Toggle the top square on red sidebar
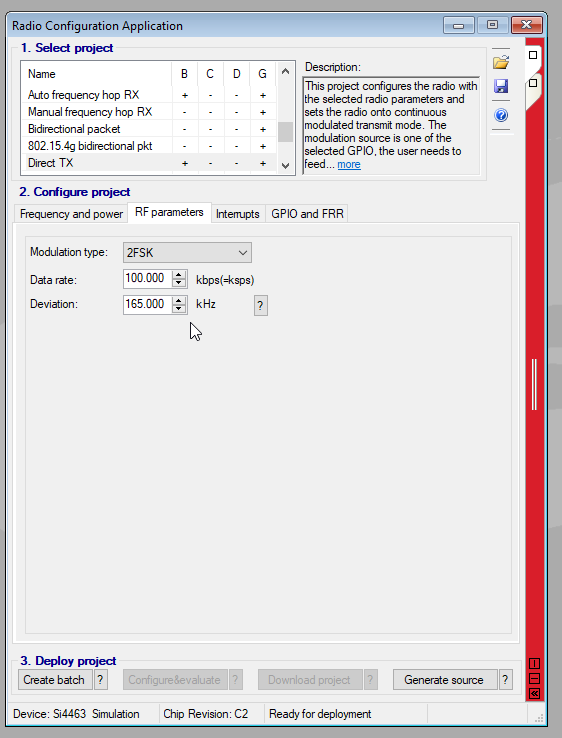The height and width of the screenshot is (738, 562). (533, 55)
